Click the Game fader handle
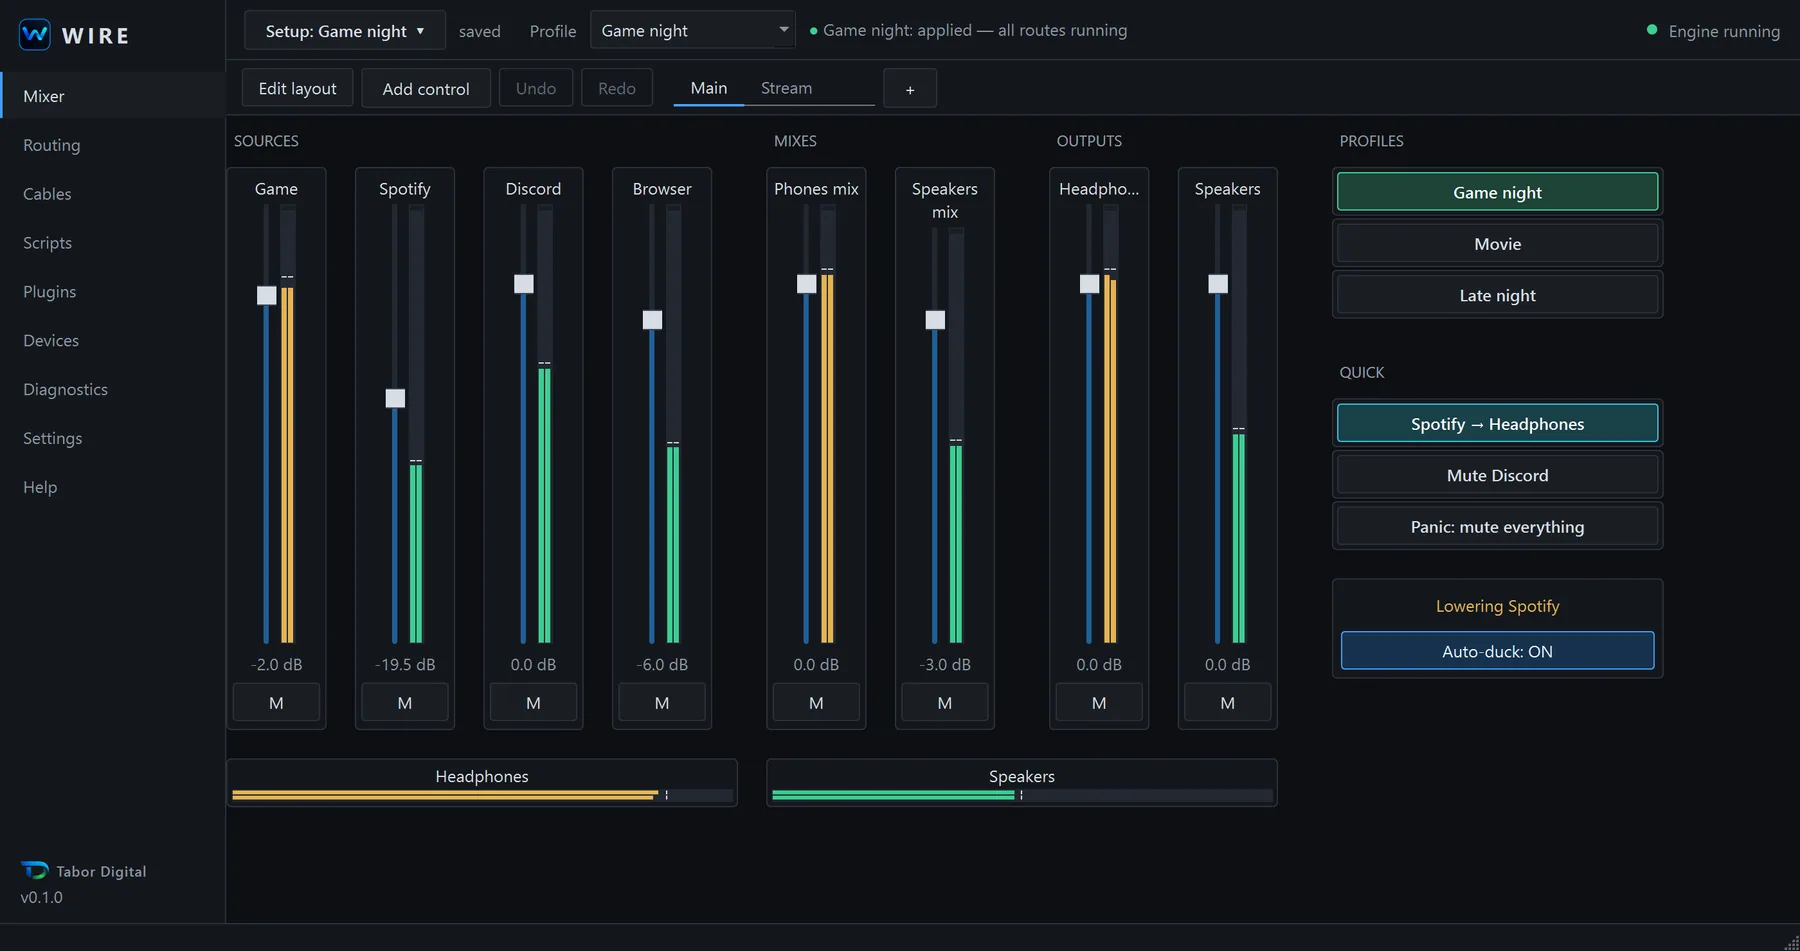This screenshot has width=1800, height=951. pyautogui.click(x=266, y=295)
